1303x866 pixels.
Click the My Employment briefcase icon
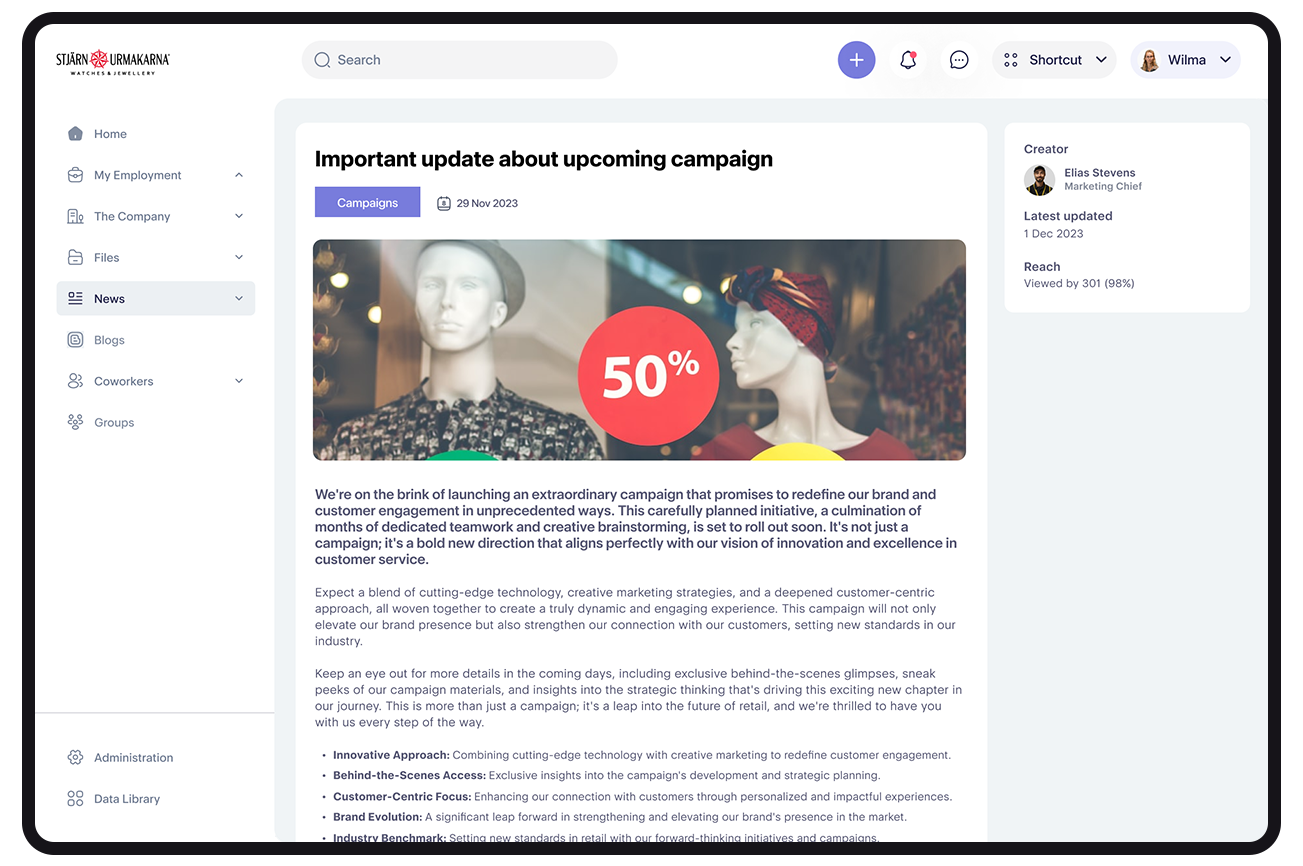[x=75, y=175]
